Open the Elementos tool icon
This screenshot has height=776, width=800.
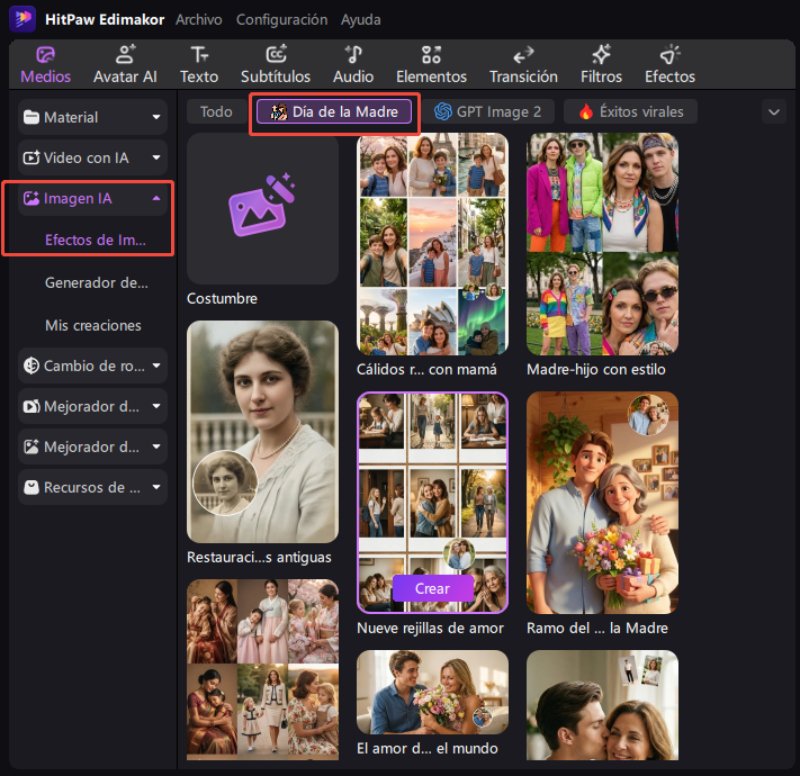click(x=431, y=55)
